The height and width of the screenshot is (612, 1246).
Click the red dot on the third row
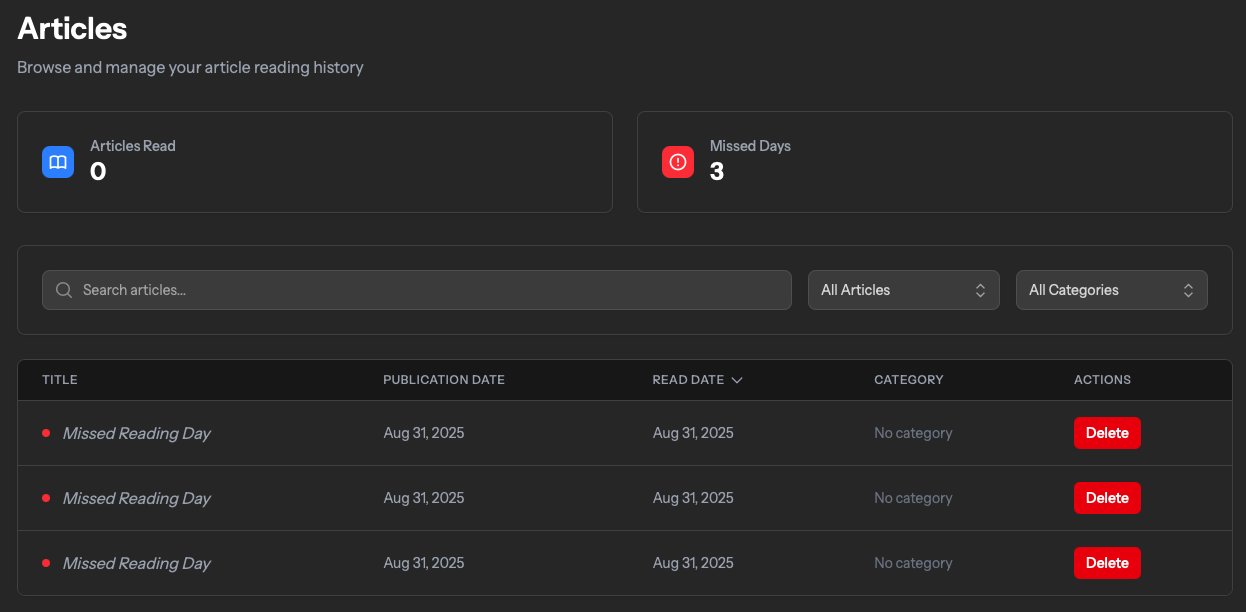[46, 563]
